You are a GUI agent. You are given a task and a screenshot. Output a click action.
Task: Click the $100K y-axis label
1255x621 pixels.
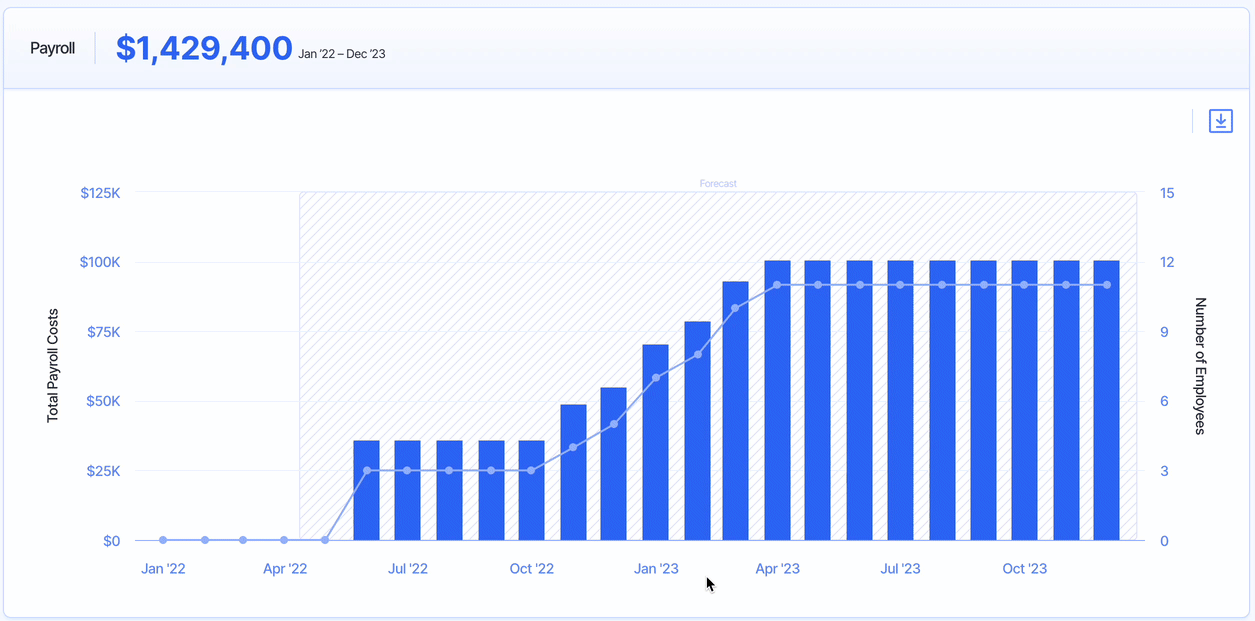pyautogui.click(x=100, y=262)
